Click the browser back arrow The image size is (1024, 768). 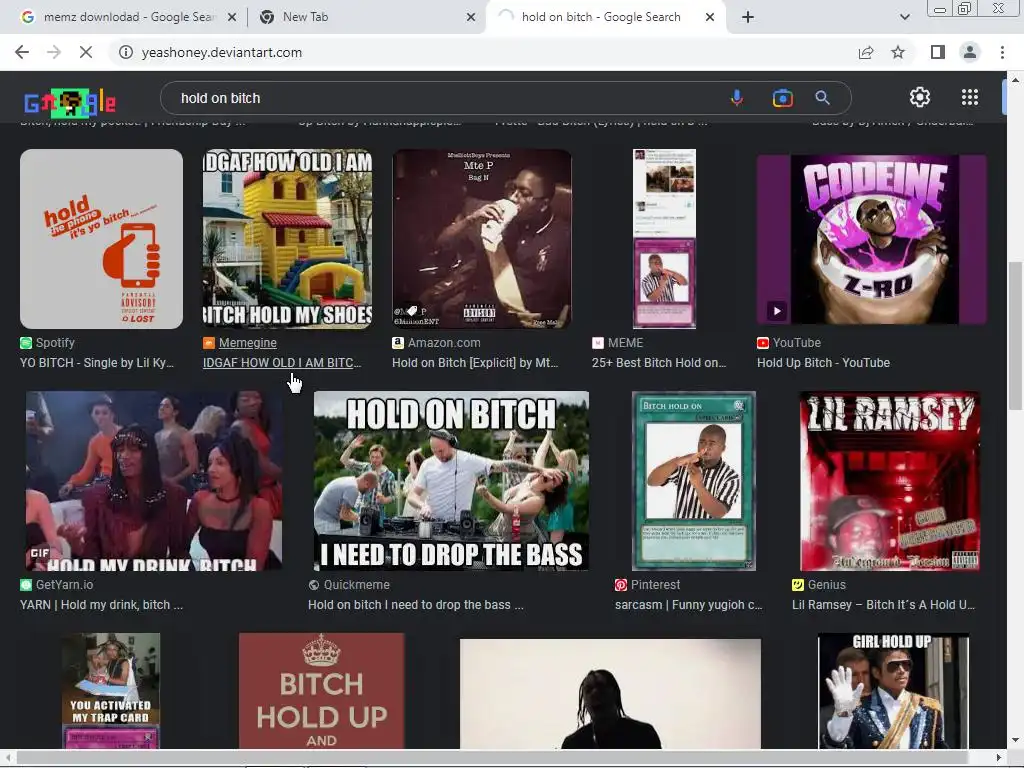22,52
